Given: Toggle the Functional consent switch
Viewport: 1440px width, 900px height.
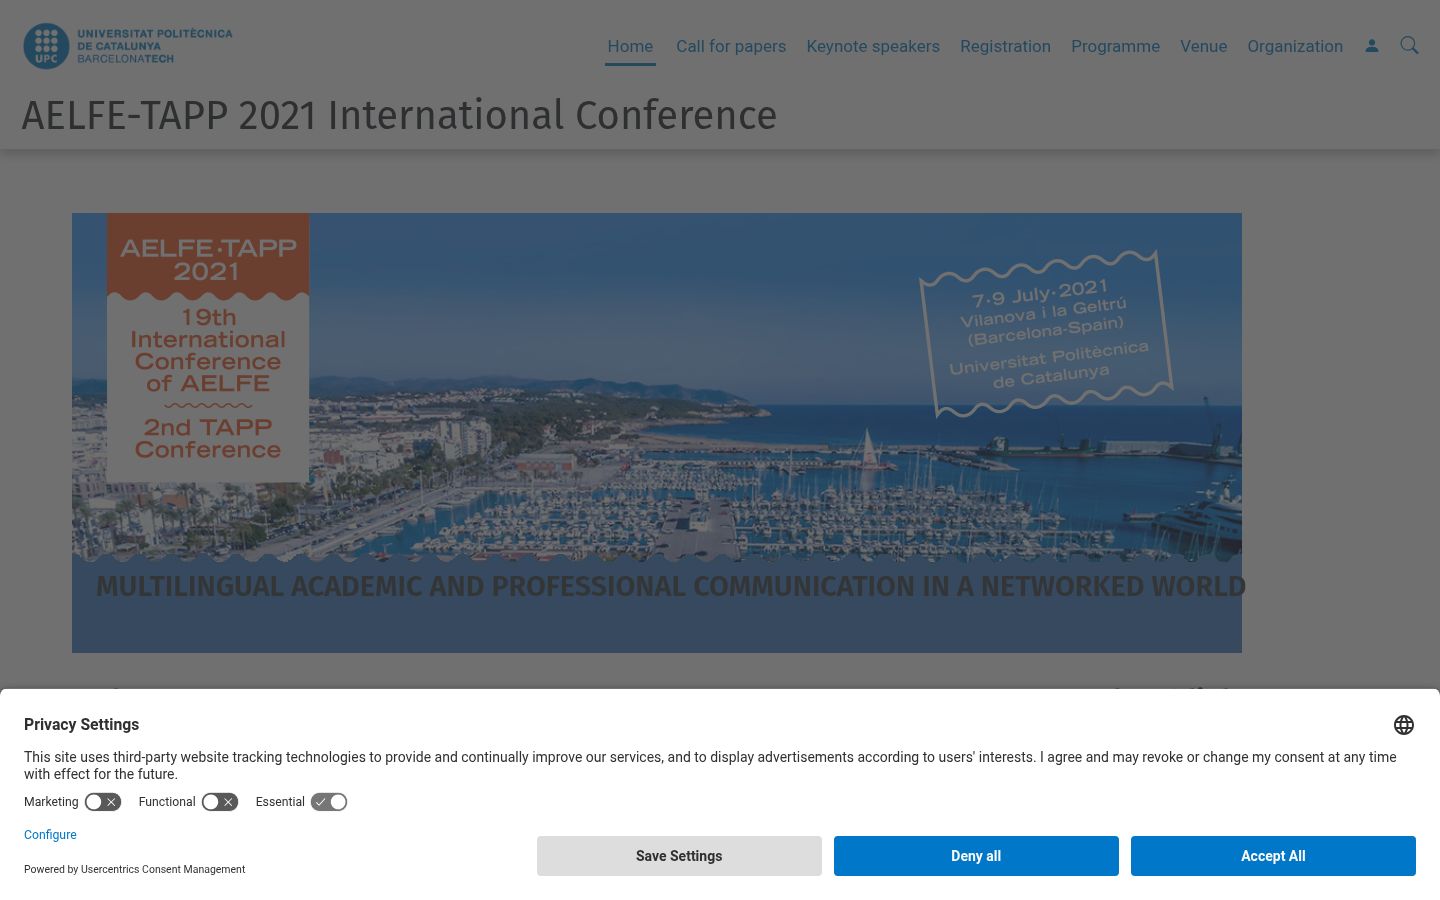Looking at the screenshot, I should coord(219,802).
